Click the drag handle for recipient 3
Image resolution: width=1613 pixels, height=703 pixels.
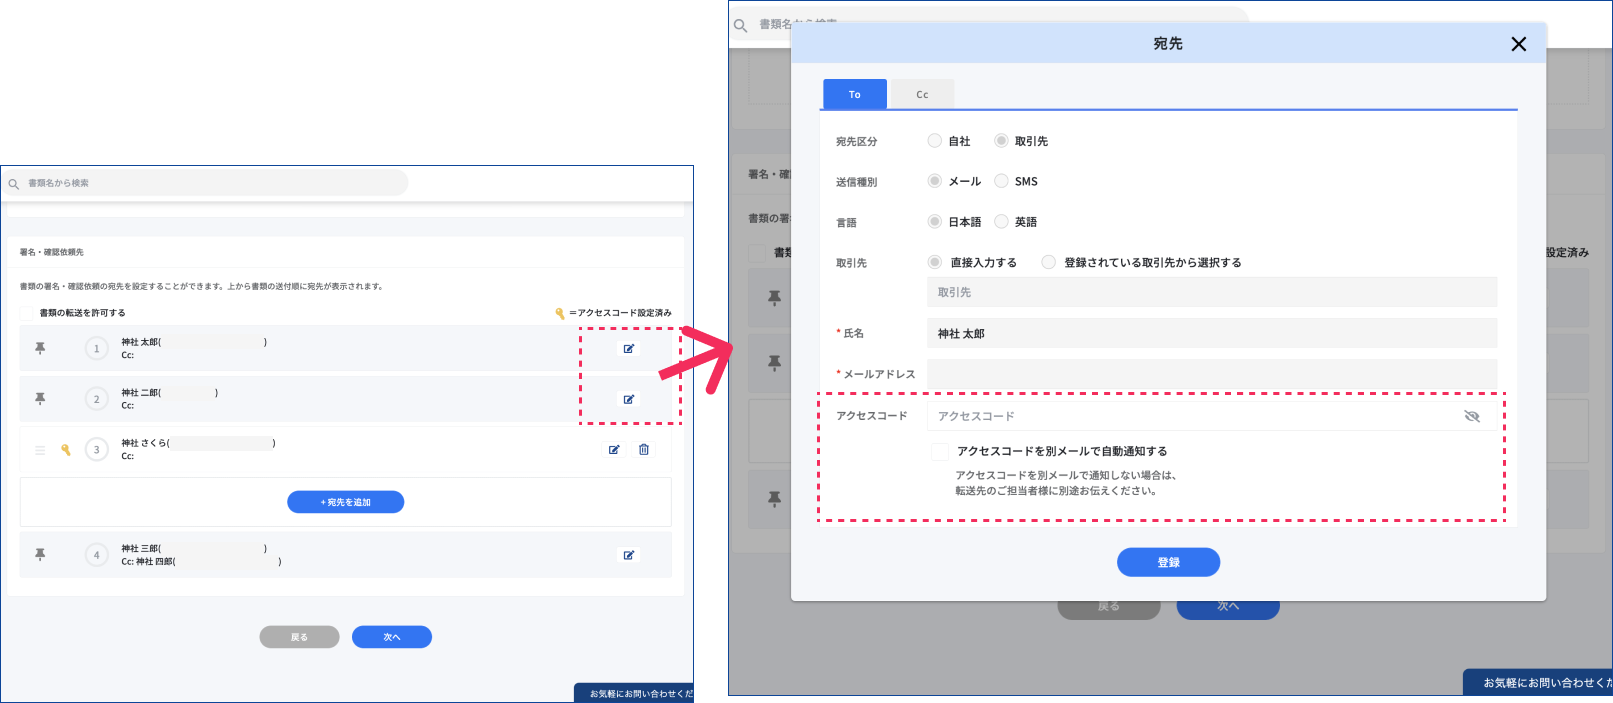pyautogui.click(x=40, y=450)
